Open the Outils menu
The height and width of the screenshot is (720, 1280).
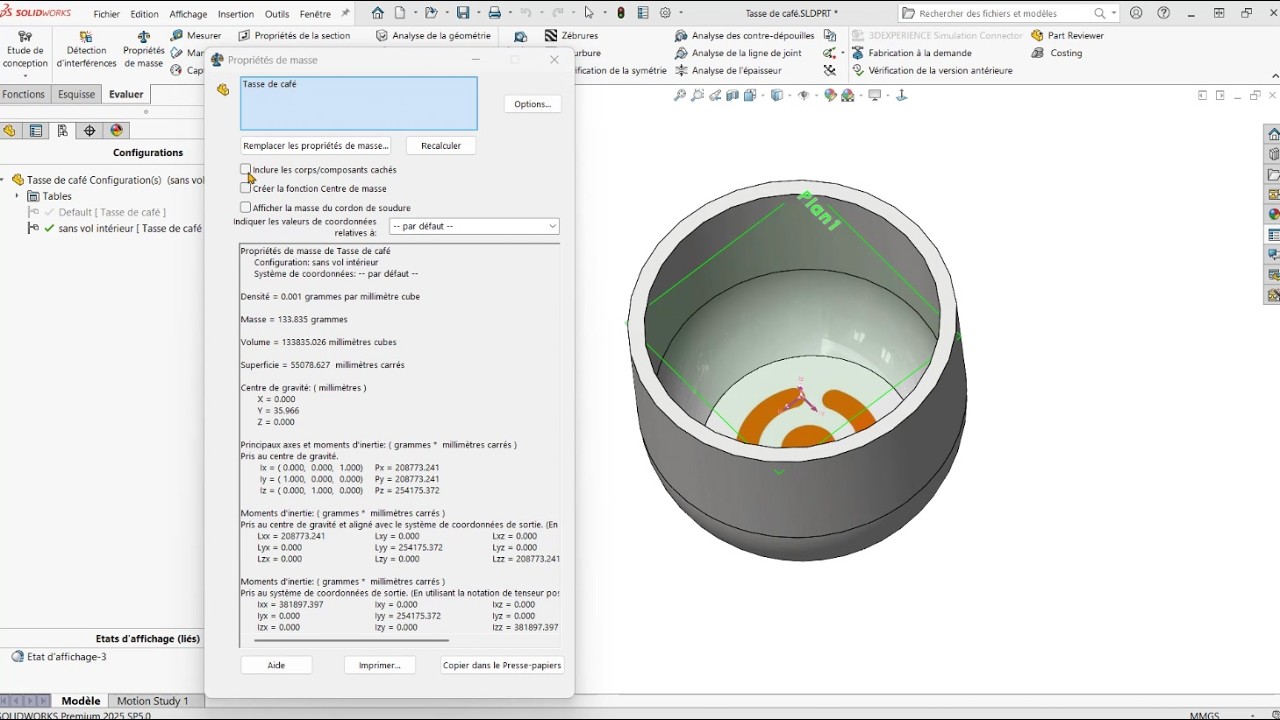pos(277,14)
